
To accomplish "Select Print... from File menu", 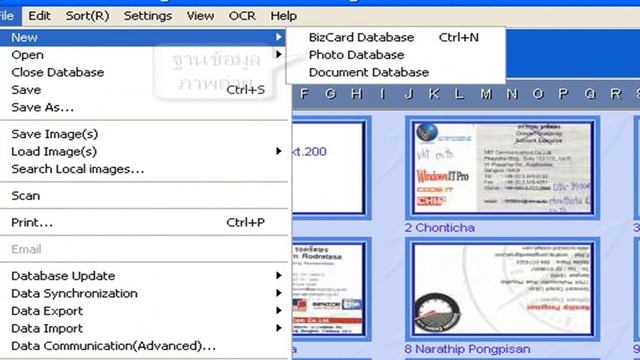I will 32,222.
